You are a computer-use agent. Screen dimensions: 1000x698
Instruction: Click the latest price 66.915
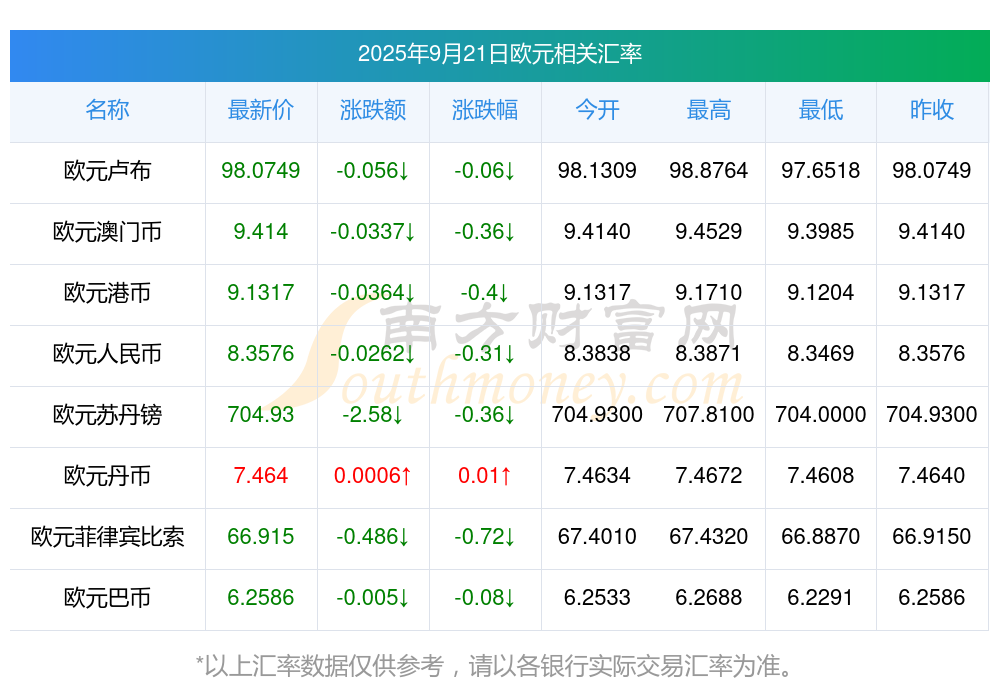click(x=261, y=537)
